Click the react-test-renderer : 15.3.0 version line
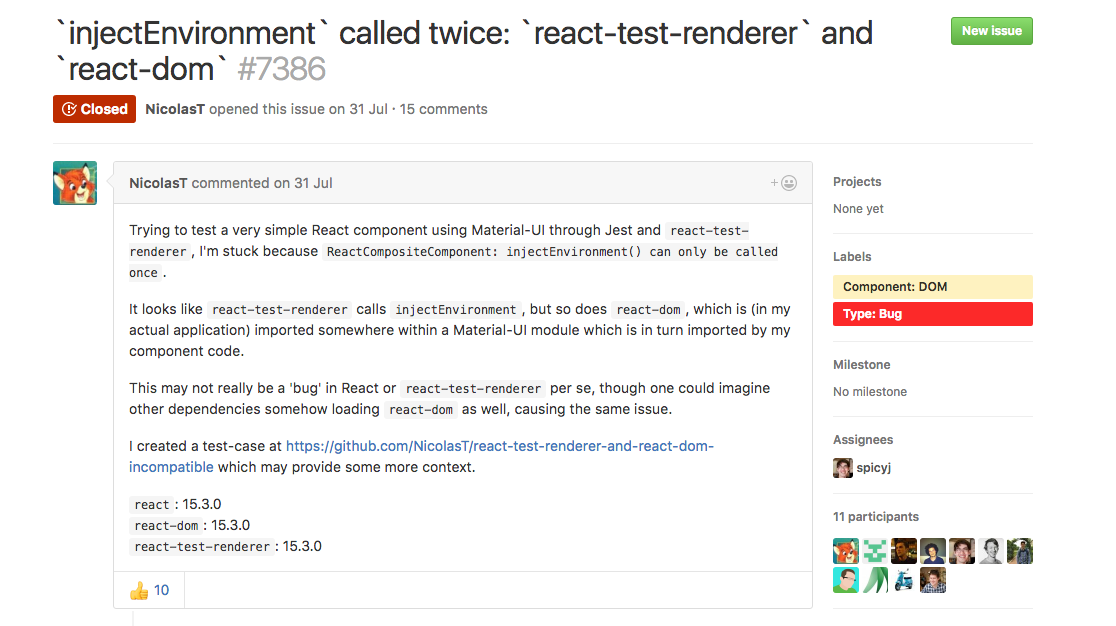 click(x=226, y=546)
